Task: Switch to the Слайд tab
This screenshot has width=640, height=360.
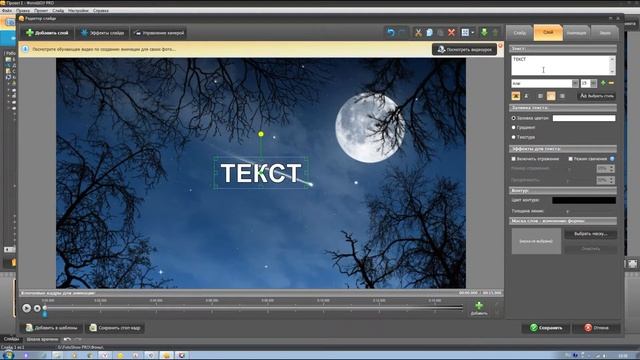Action: pos(520,33)
